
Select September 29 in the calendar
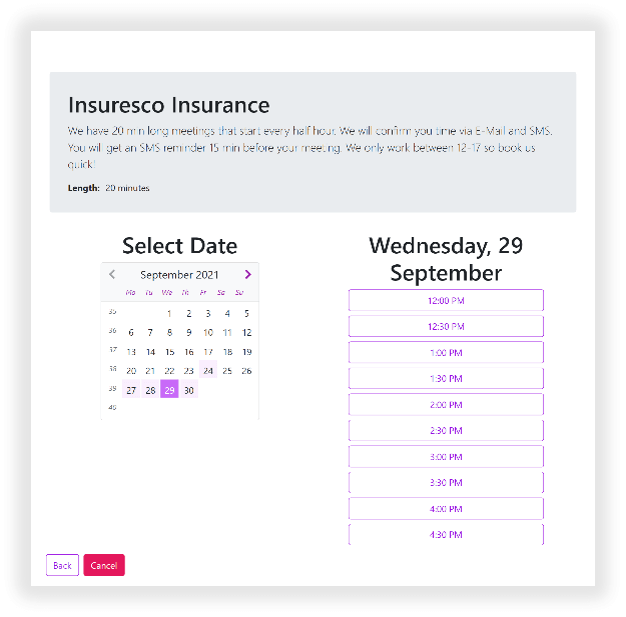point(169,390)
